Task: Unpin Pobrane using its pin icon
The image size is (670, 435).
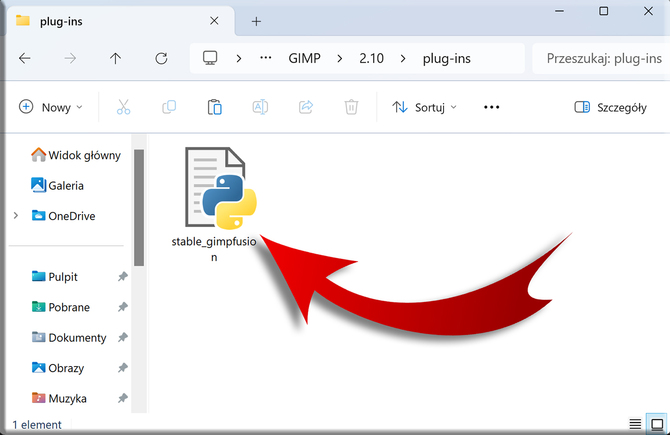Action: pyautogui.click(x=123, y=307)
